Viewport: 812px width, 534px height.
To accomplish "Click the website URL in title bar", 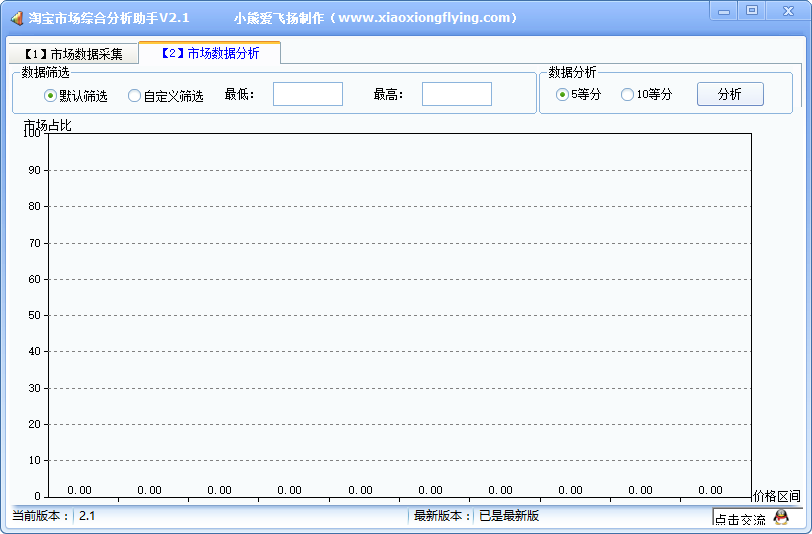I will [428, 18].
